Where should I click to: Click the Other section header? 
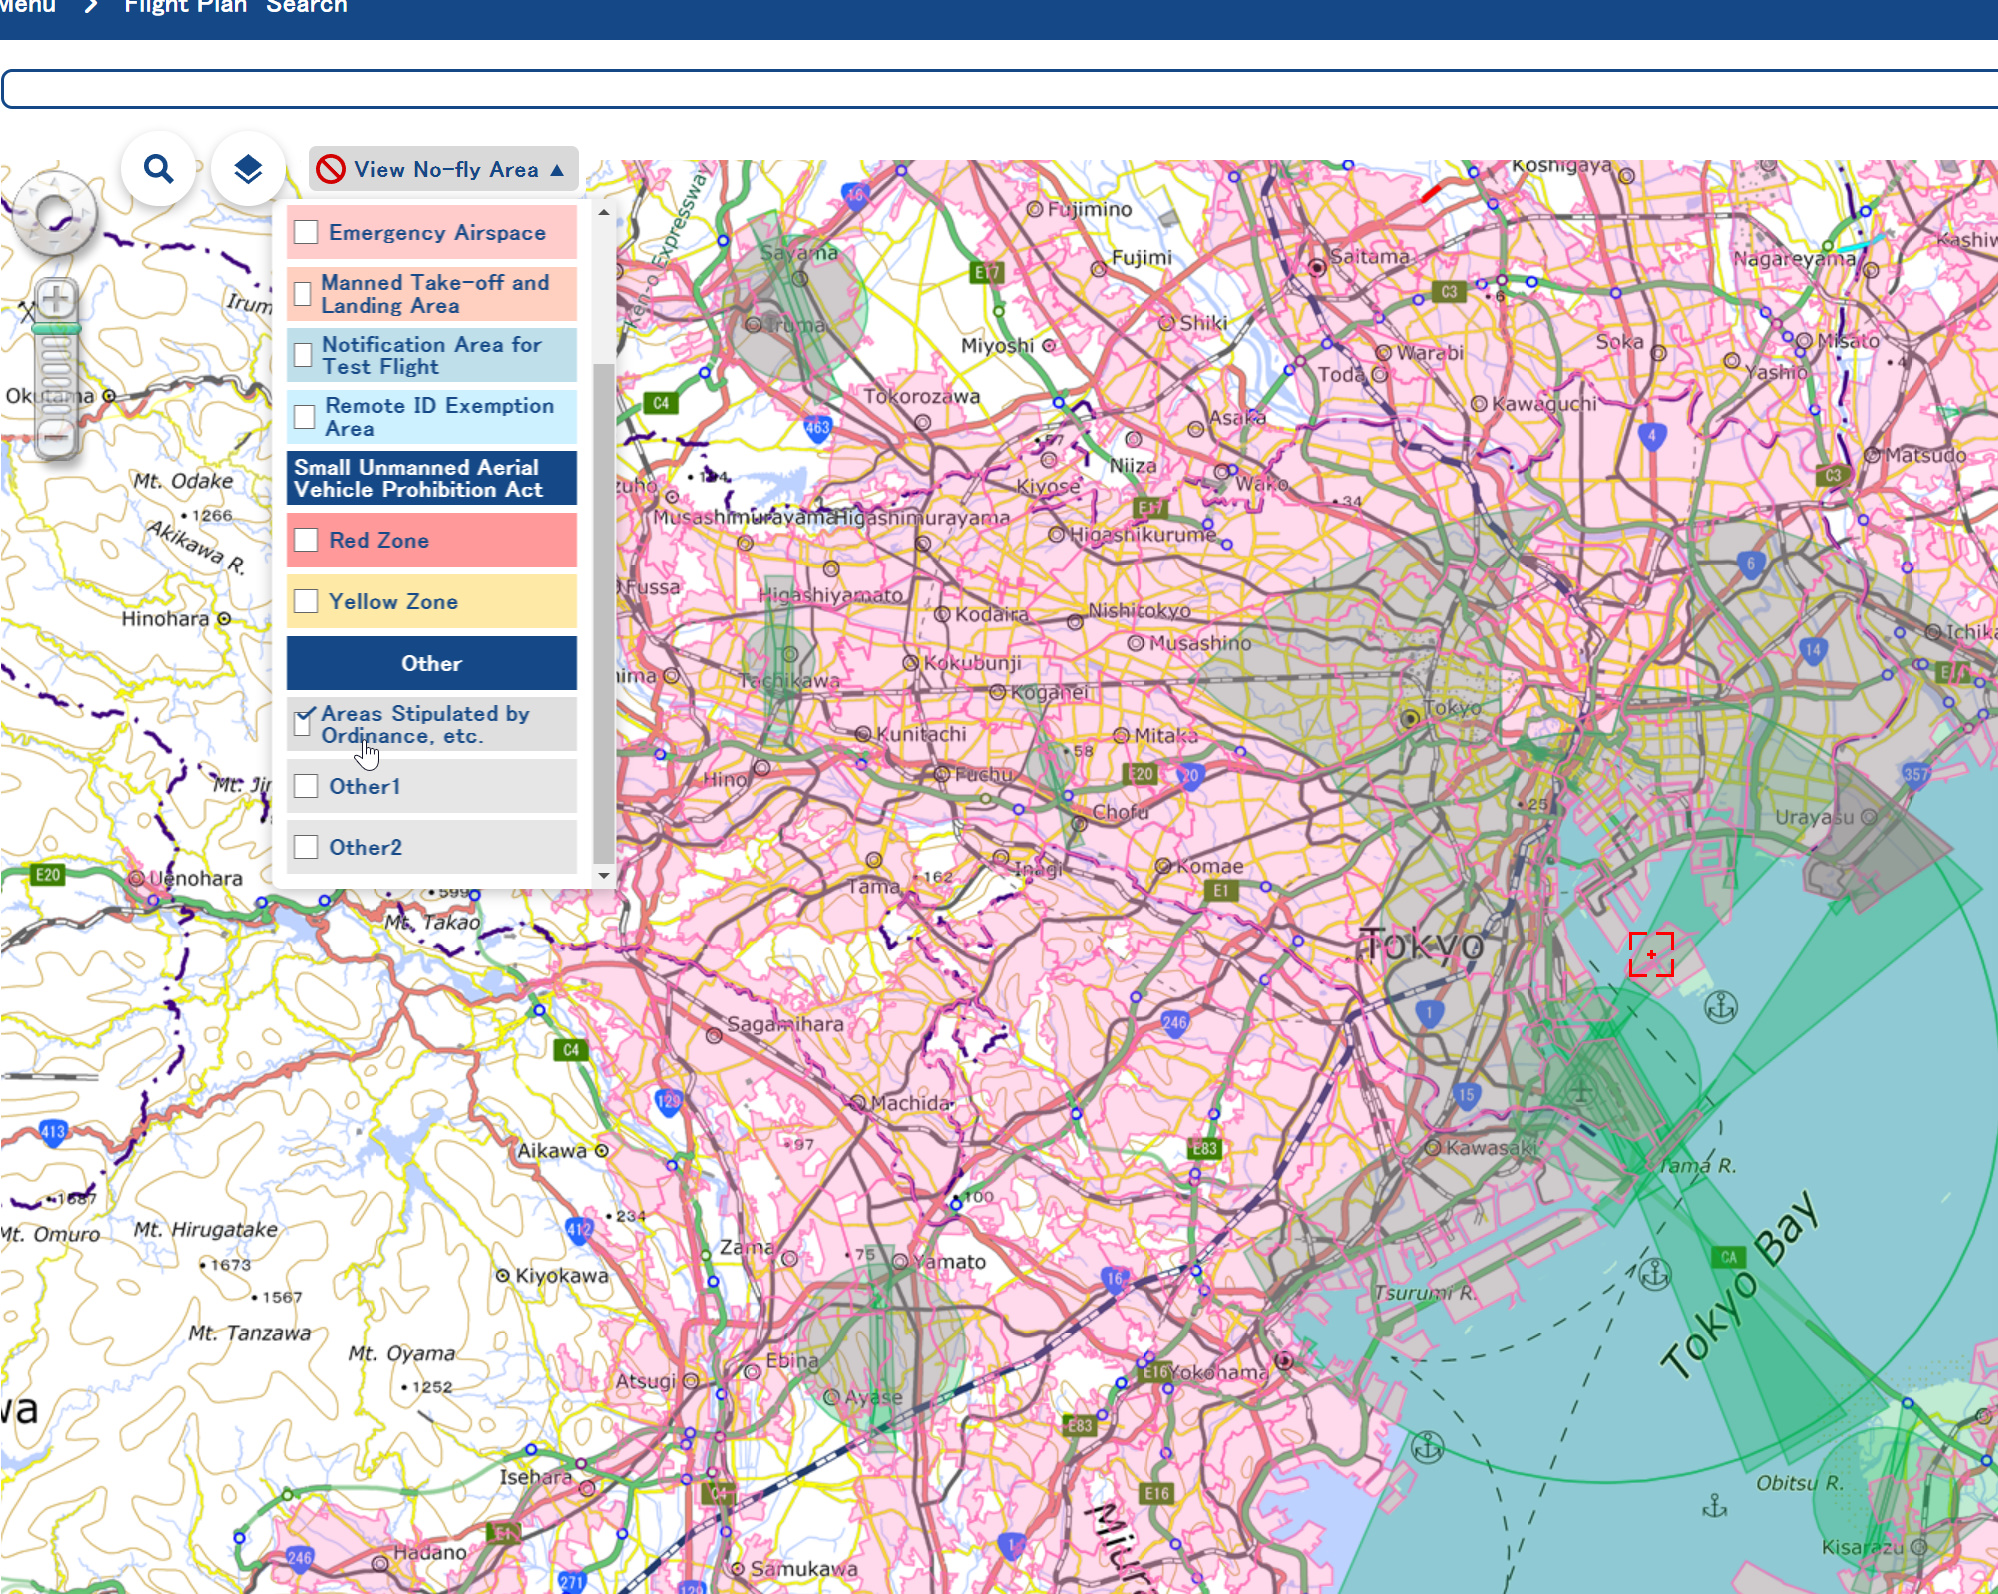(431, 663)
